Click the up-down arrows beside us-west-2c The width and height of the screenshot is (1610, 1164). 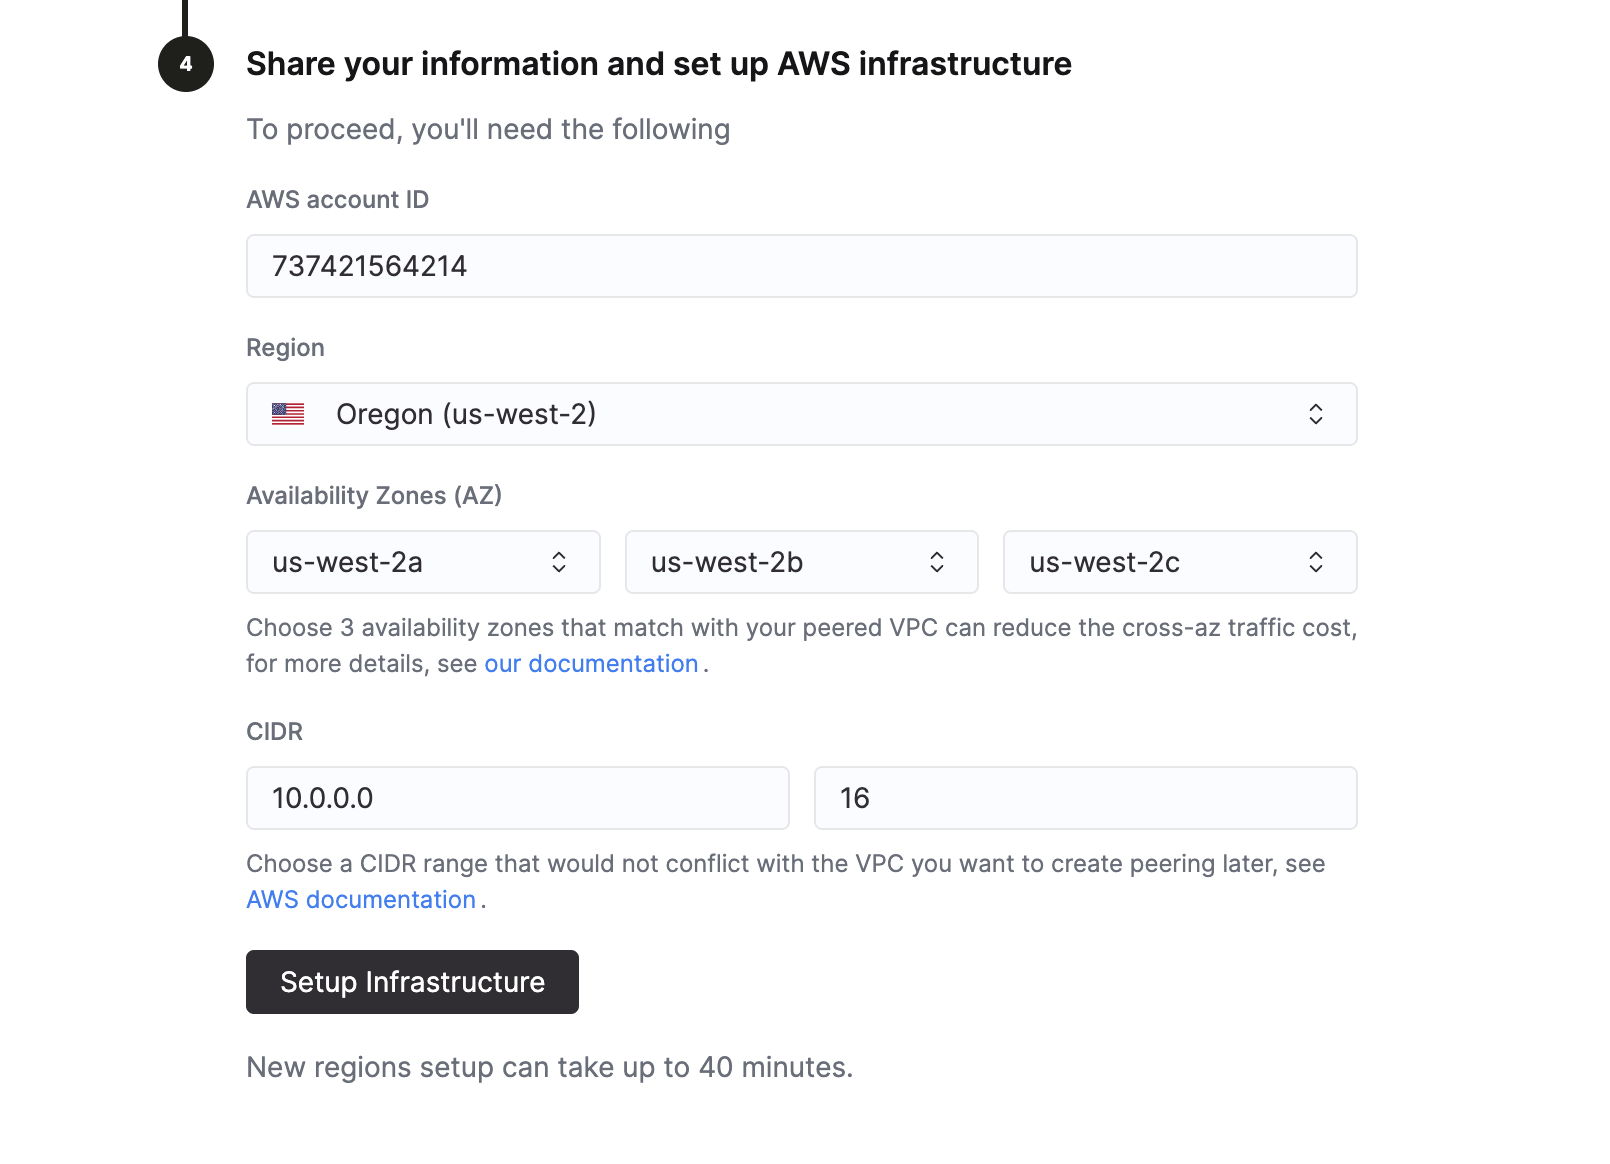tap(1315, 562)
